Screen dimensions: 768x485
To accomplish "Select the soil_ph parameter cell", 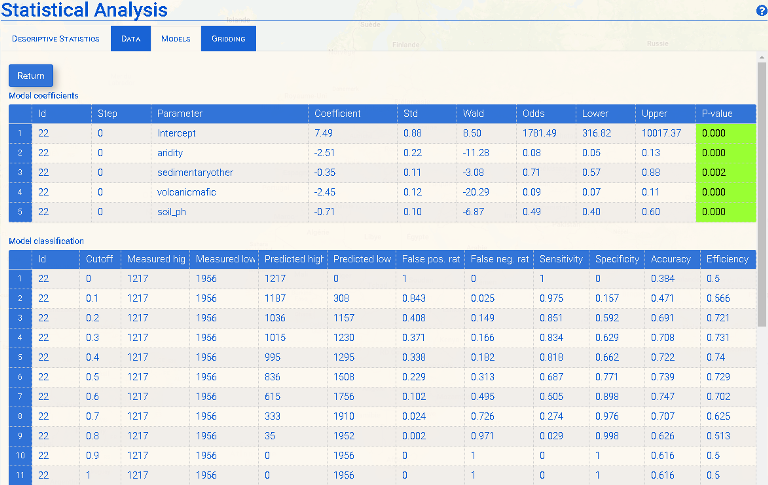I will pos(174,211).
